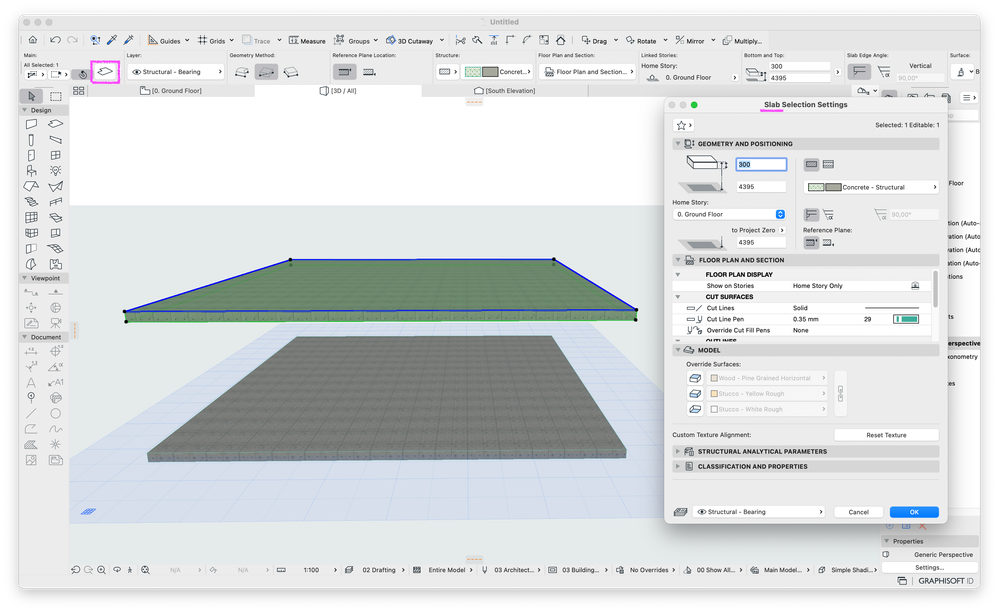Click the Home icon in the toolbar

pos(32,40)
